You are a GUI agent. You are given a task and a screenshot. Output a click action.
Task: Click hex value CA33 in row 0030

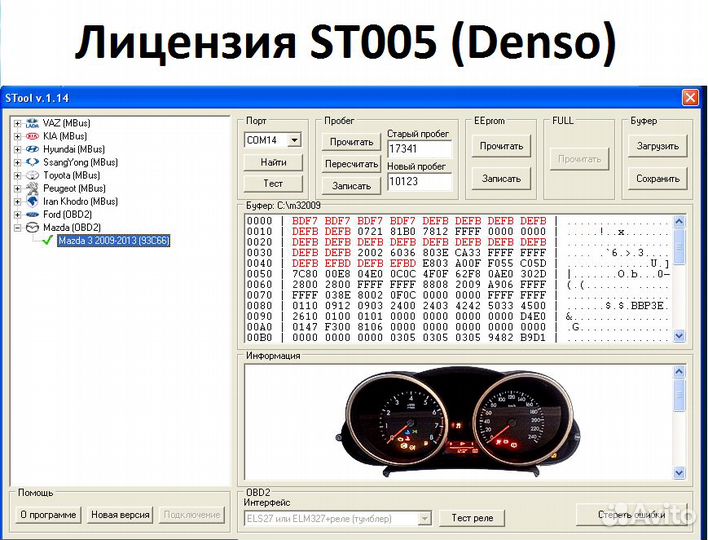click(x=468, y=253)
